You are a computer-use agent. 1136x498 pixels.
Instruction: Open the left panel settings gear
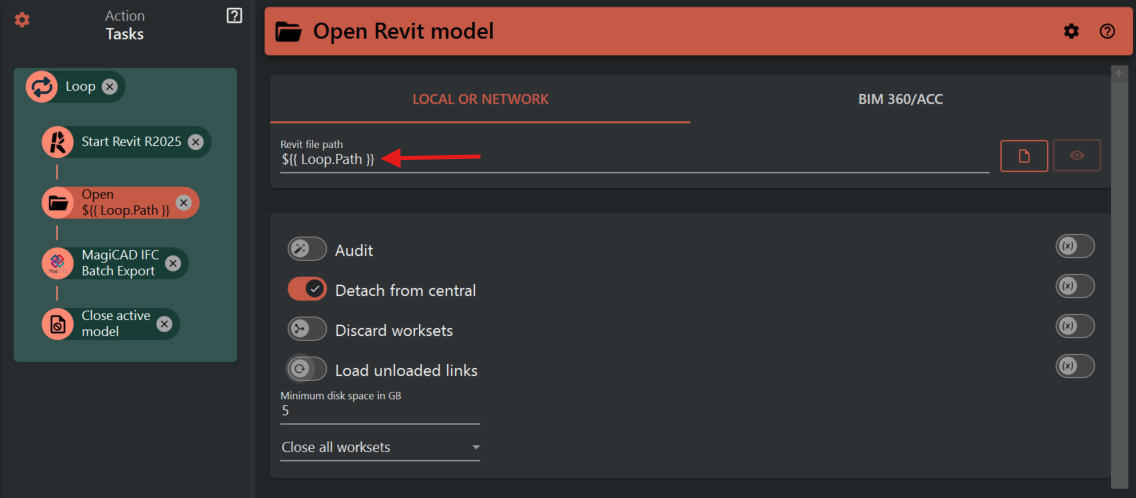pos(22,20)
